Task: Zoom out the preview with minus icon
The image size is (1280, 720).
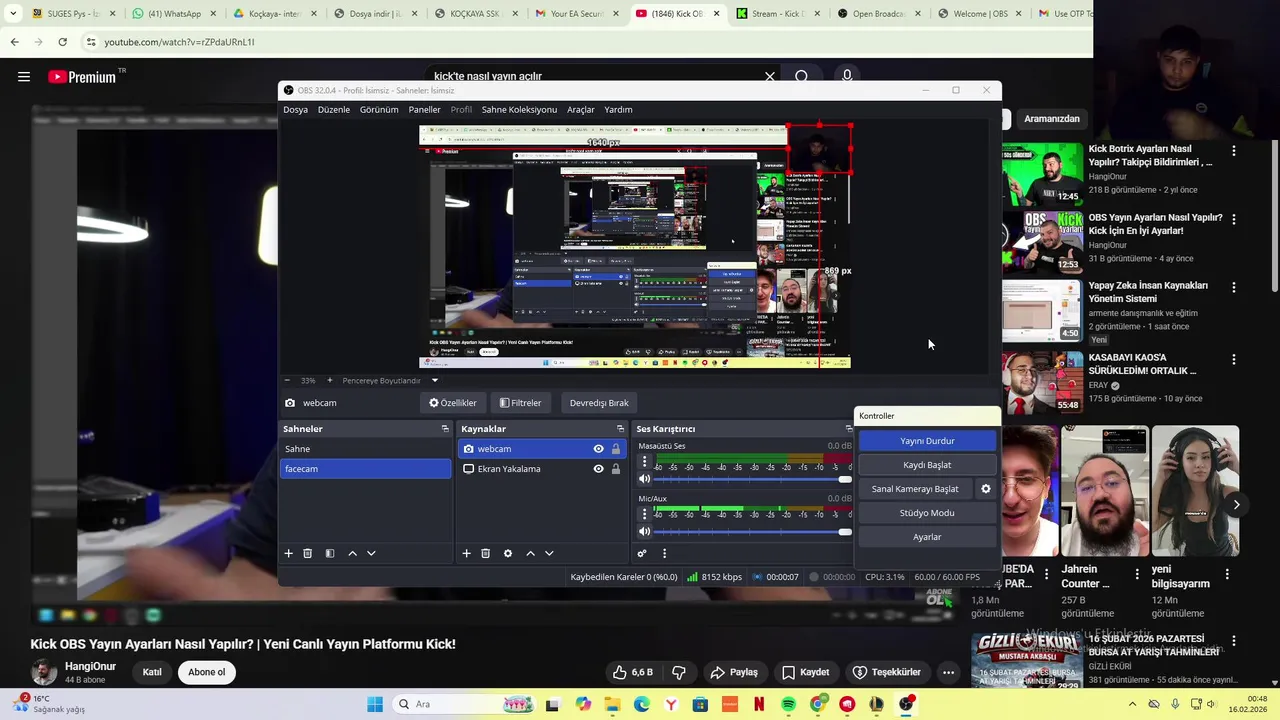Action: [x=287, y=380]
